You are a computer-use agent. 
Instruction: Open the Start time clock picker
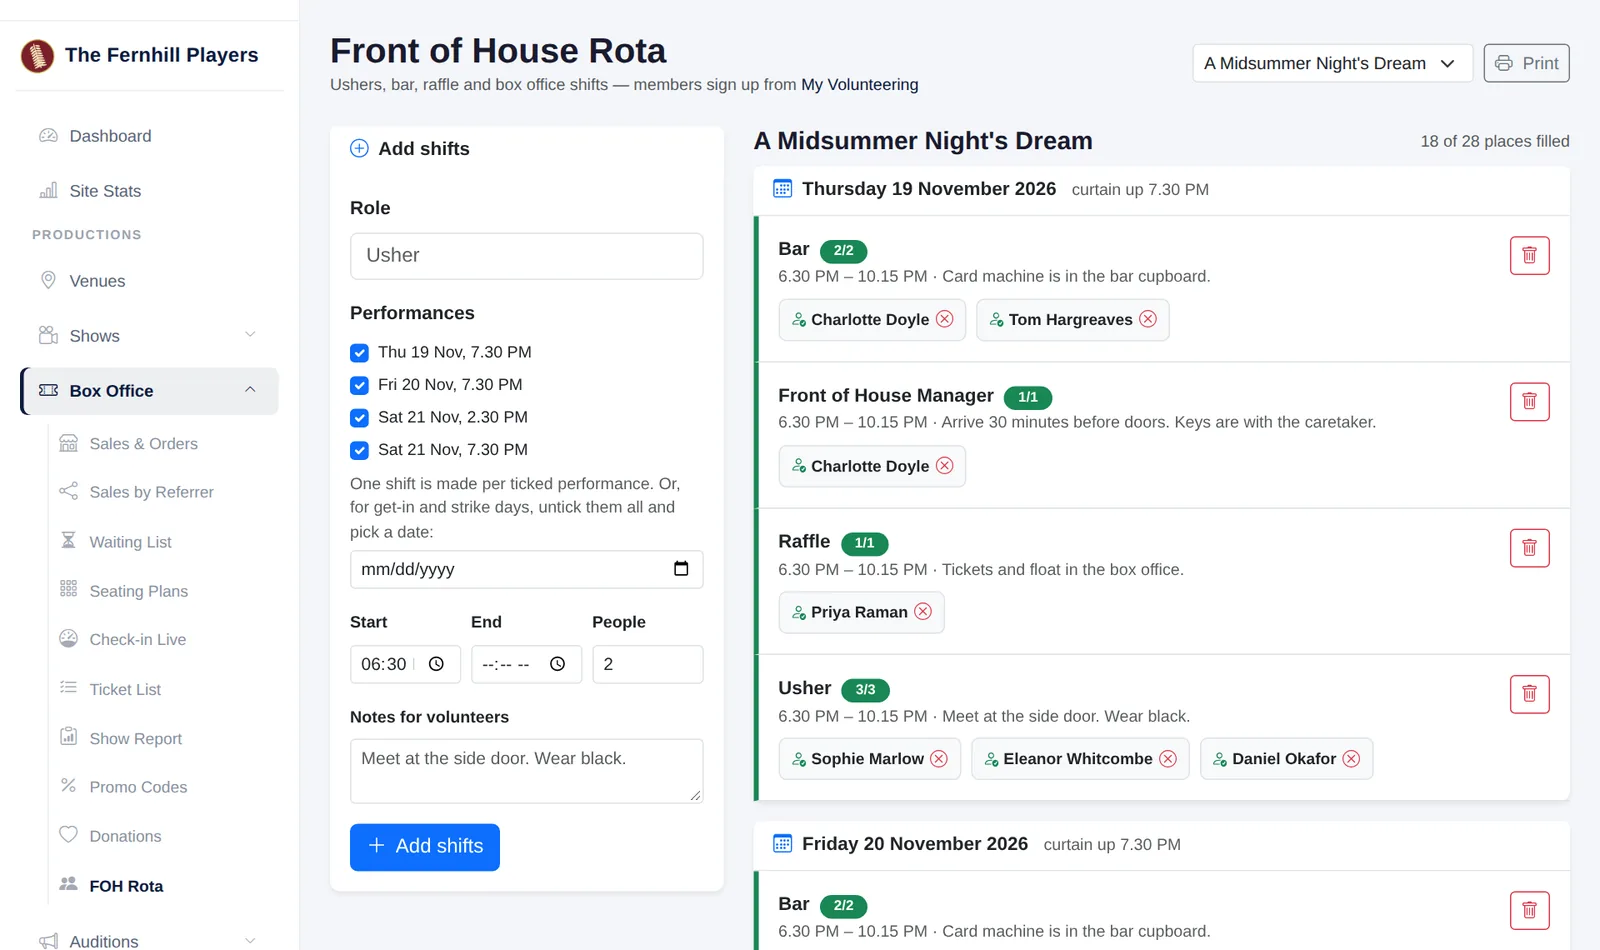(x=436, y=664)
